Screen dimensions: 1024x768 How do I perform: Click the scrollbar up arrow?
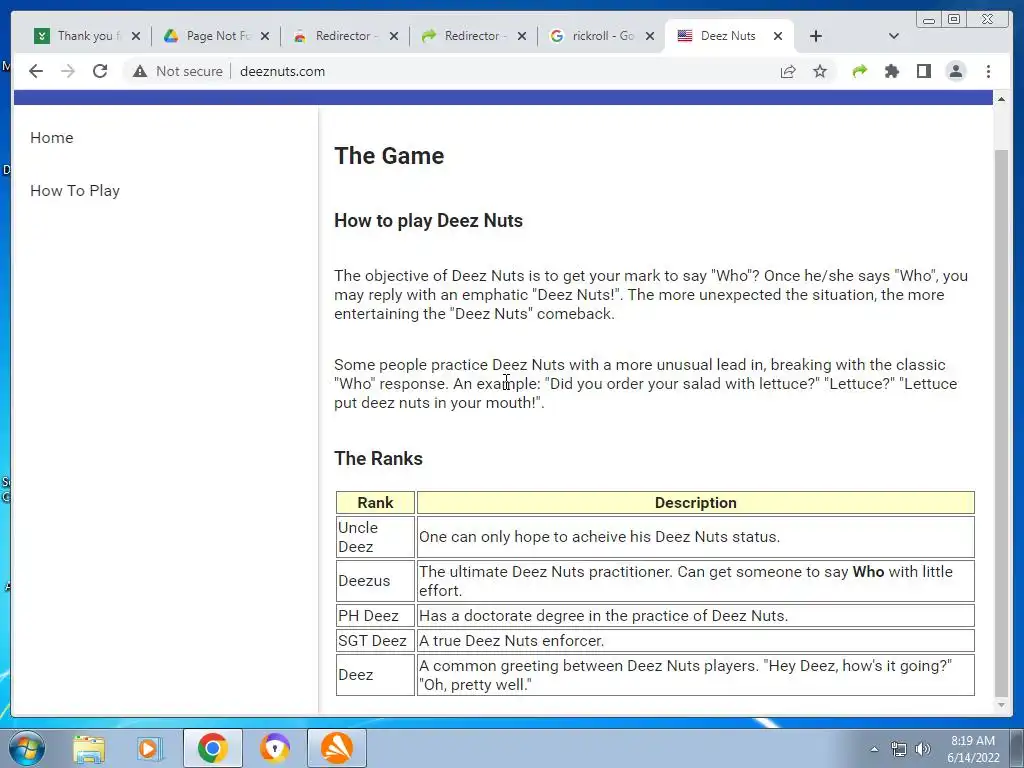[x=1001, y=99]
